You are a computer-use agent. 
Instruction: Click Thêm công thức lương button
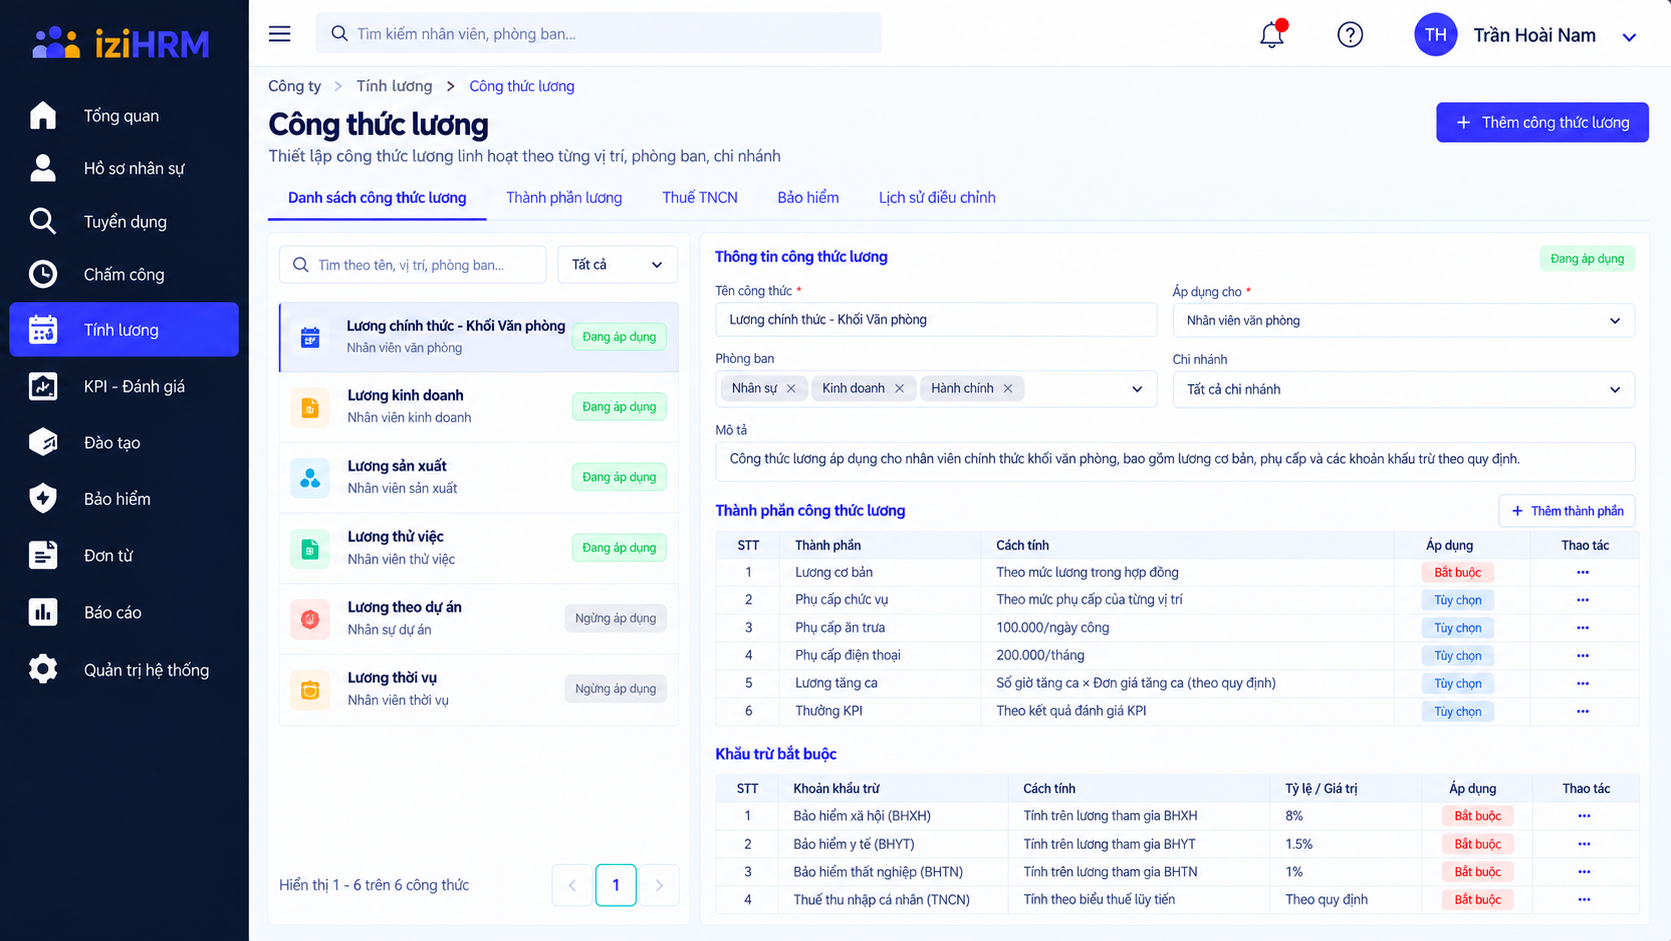tap(1542, 122)
